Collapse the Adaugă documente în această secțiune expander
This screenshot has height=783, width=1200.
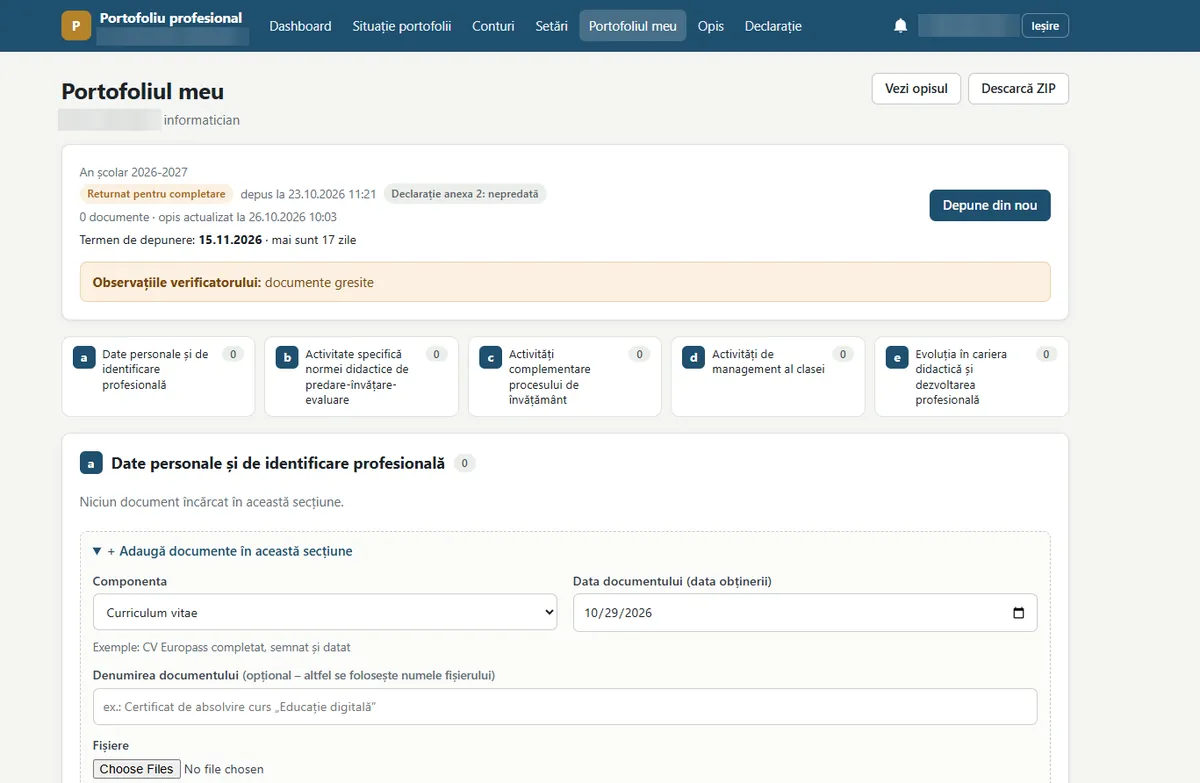click(222, 551)
